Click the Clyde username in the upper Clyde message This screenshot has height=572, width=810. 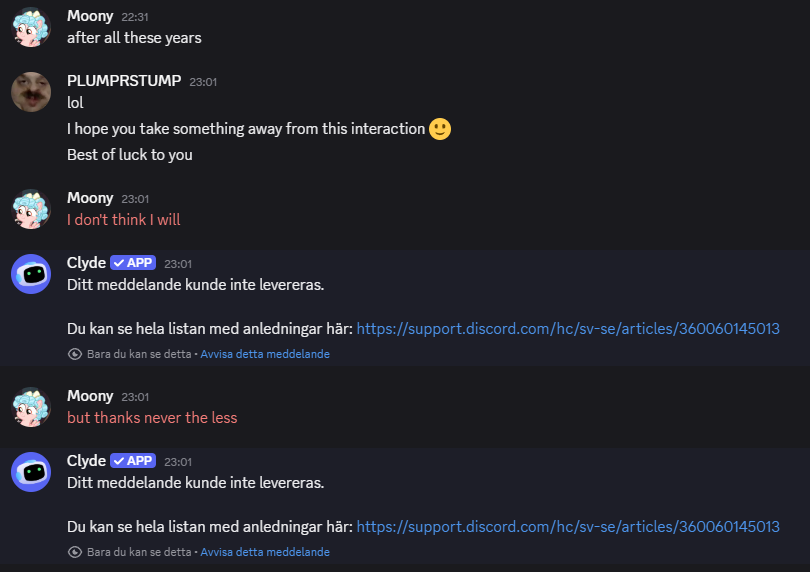pyautogui.click(x=86, y=263)
